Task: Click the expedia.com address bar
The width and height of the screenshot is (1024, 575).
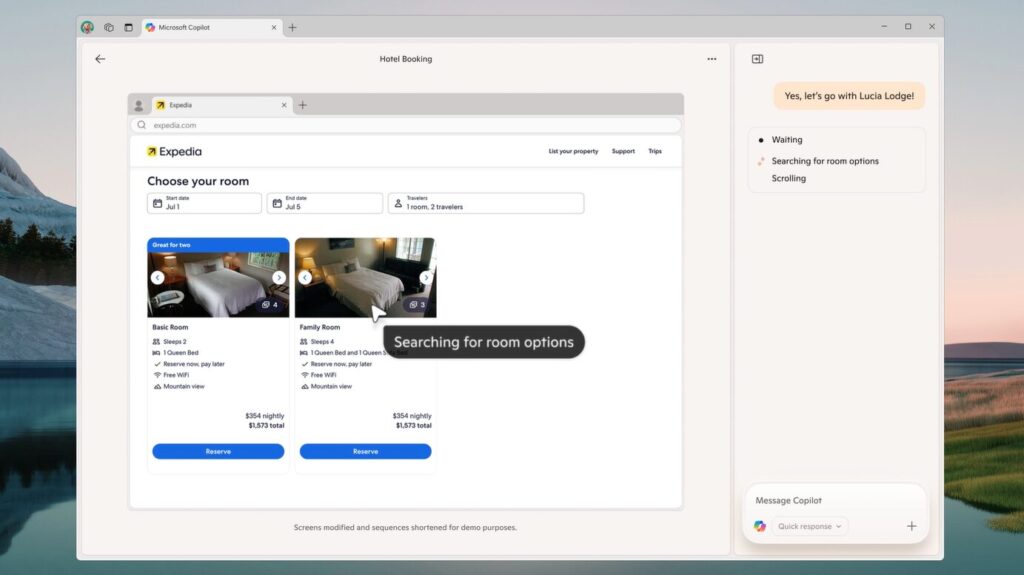Action: (x=406, y=125)
